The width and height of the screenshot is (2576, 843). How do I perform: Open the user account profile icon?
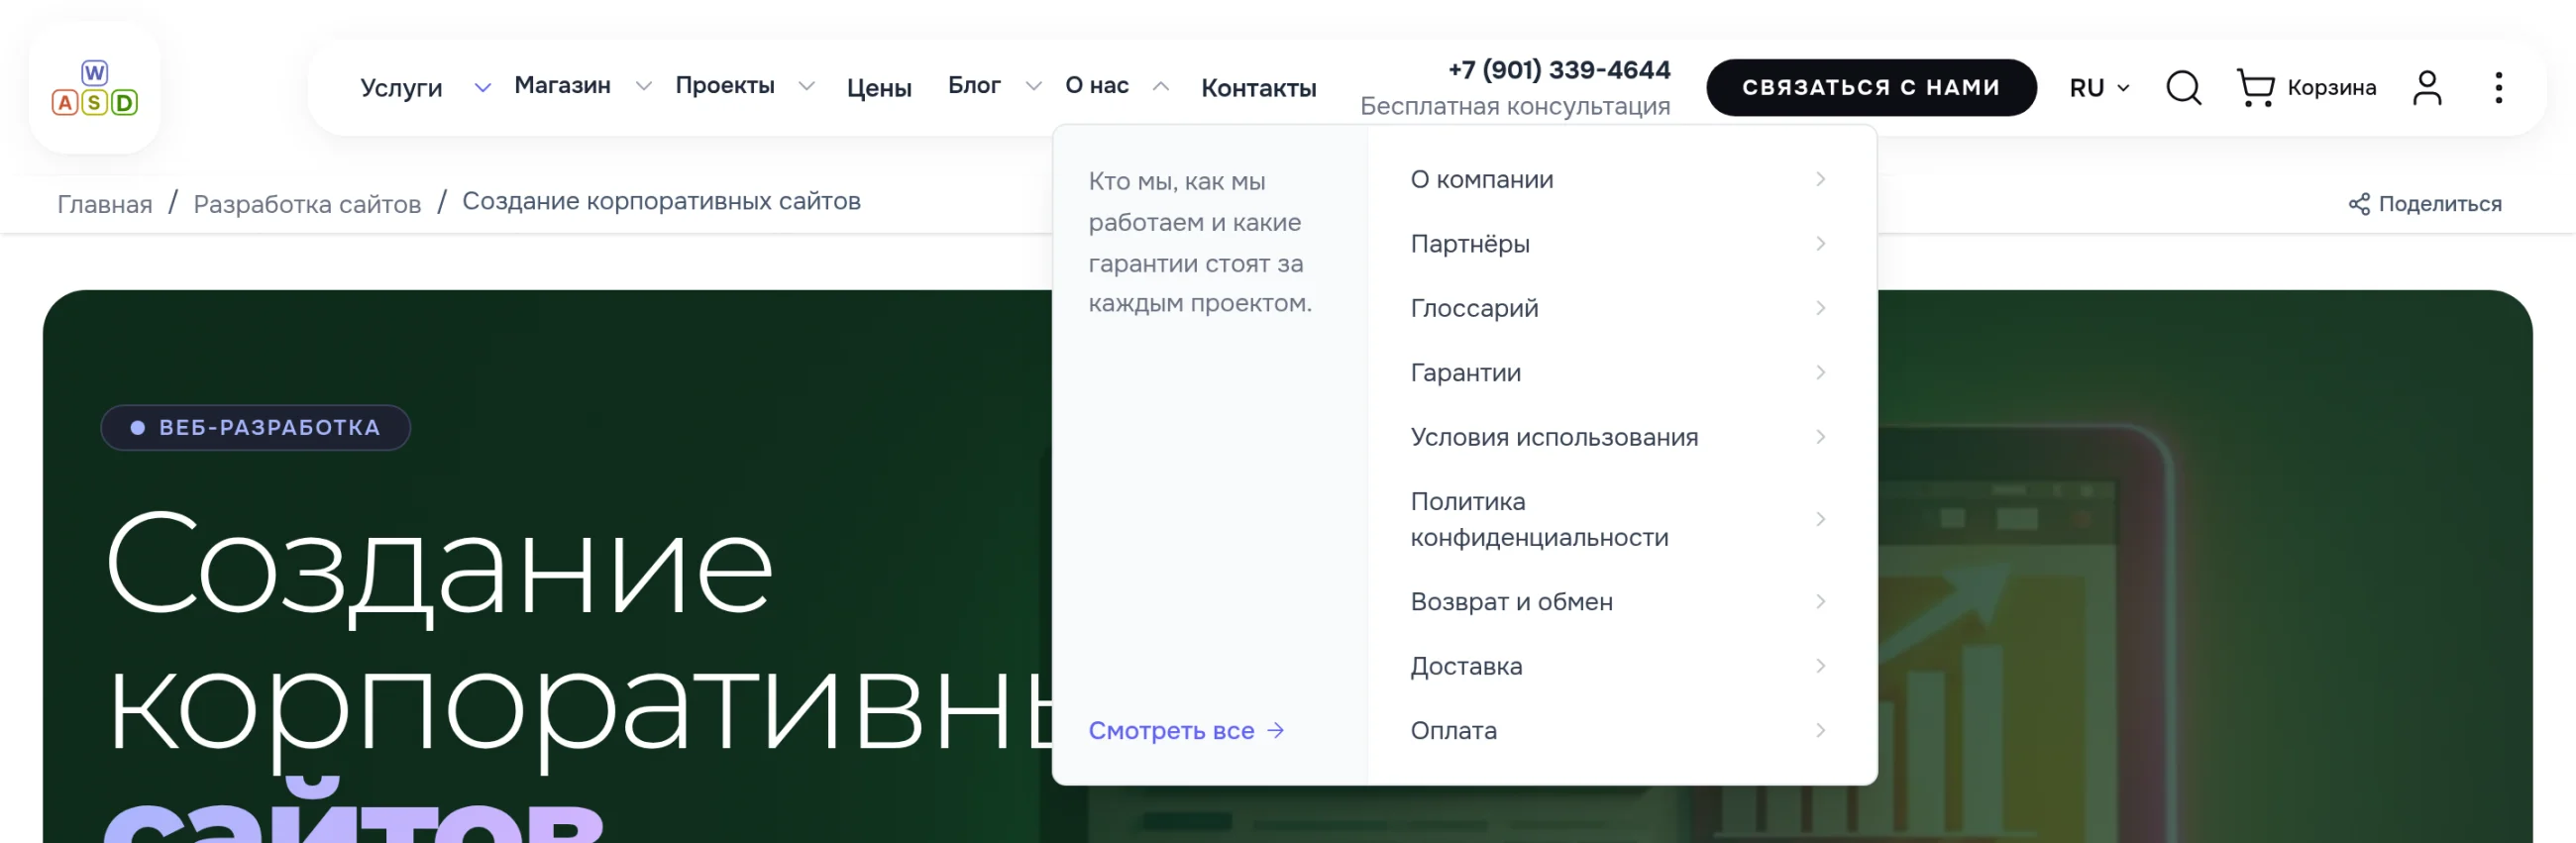tap(2427, 88)
